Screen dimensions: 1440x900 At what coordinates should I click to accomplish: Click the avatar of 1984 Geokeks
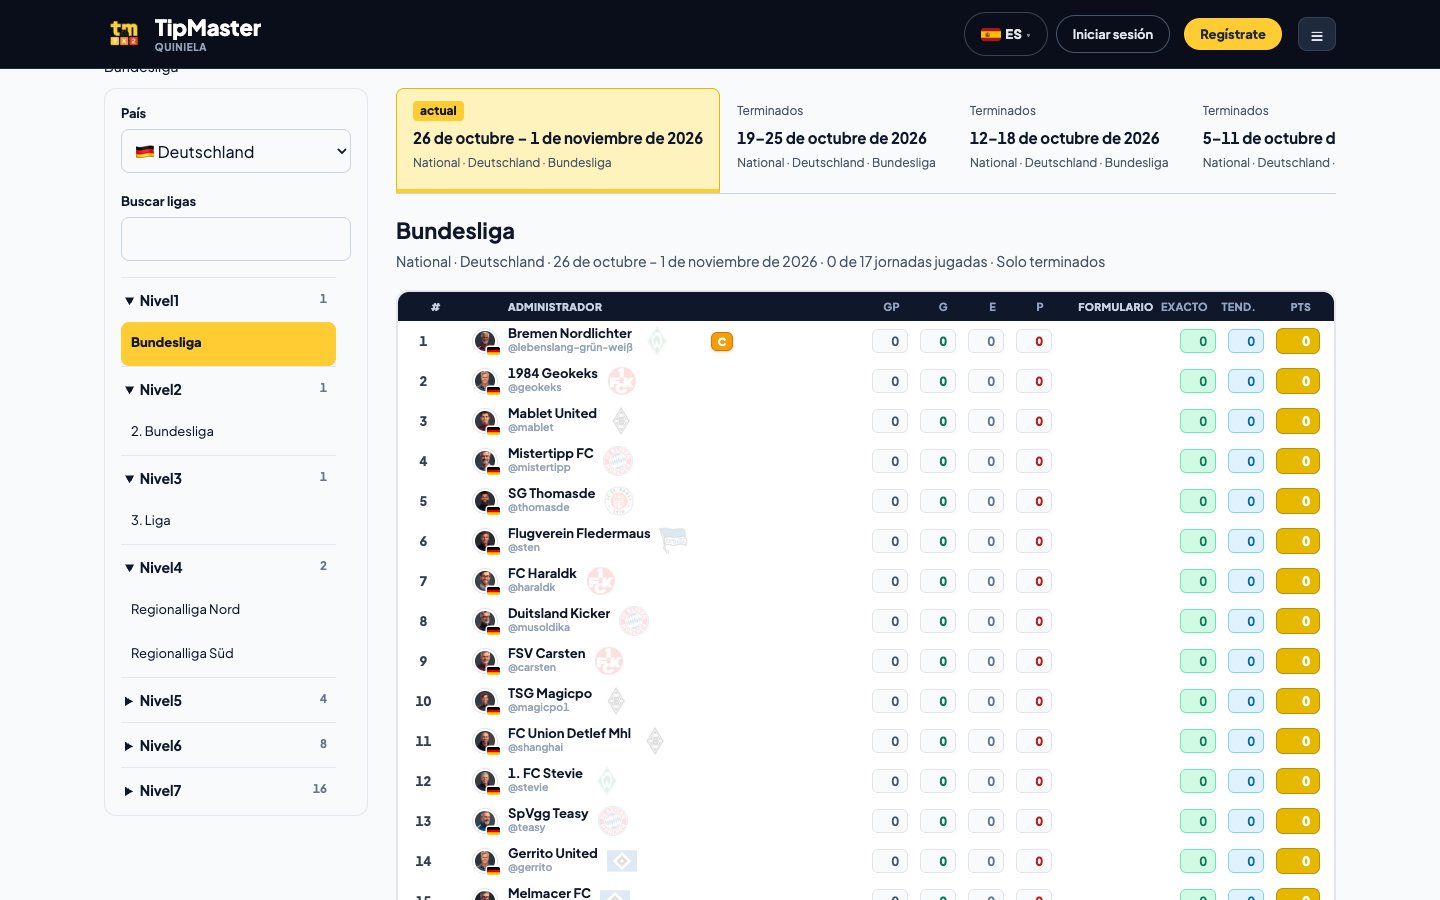tap(485, 381)
